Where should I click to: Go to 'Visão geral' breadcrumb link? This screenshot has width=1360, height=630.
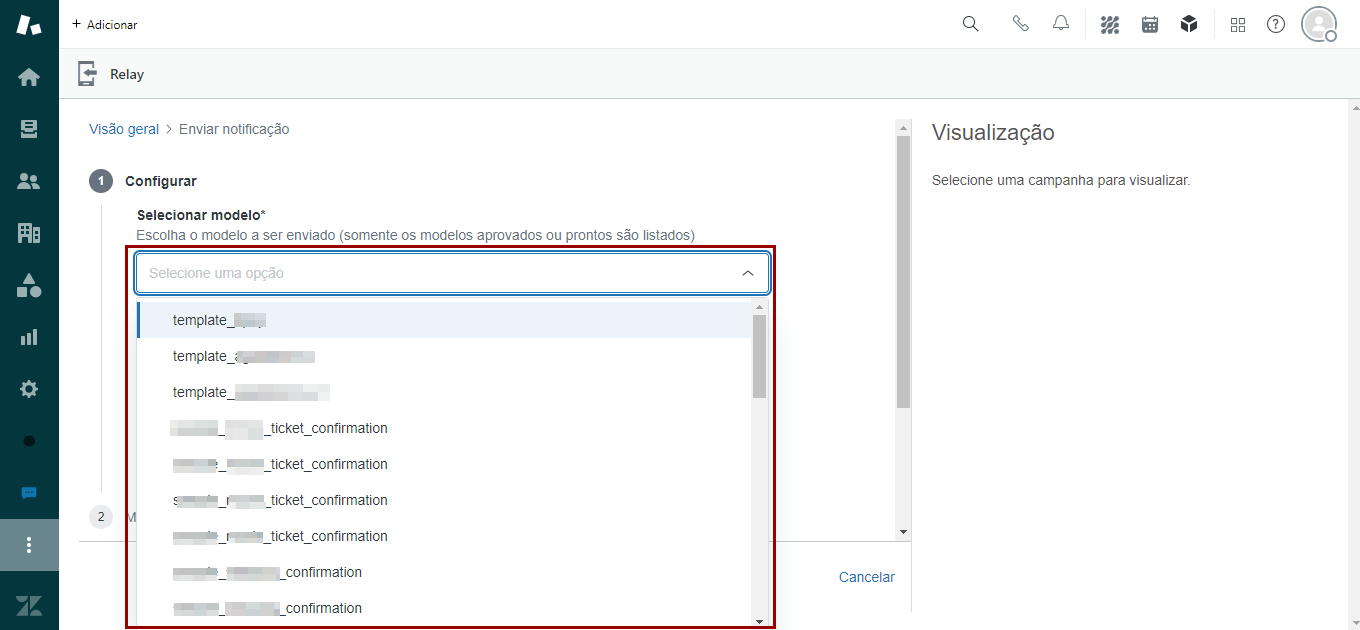124,129
